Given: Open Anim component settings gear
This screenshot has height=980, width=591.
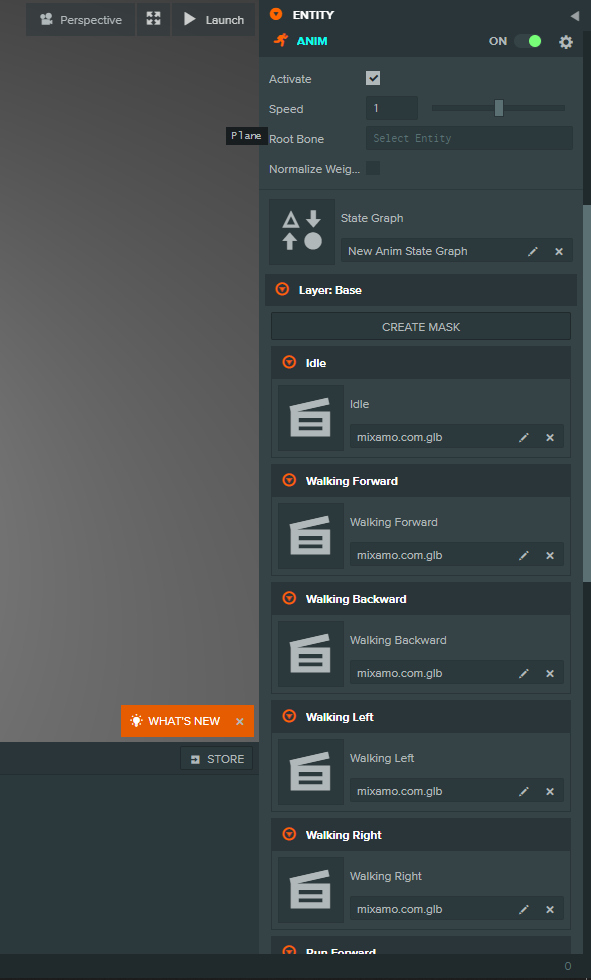Looking at the screenshot, I should point(565,42).
